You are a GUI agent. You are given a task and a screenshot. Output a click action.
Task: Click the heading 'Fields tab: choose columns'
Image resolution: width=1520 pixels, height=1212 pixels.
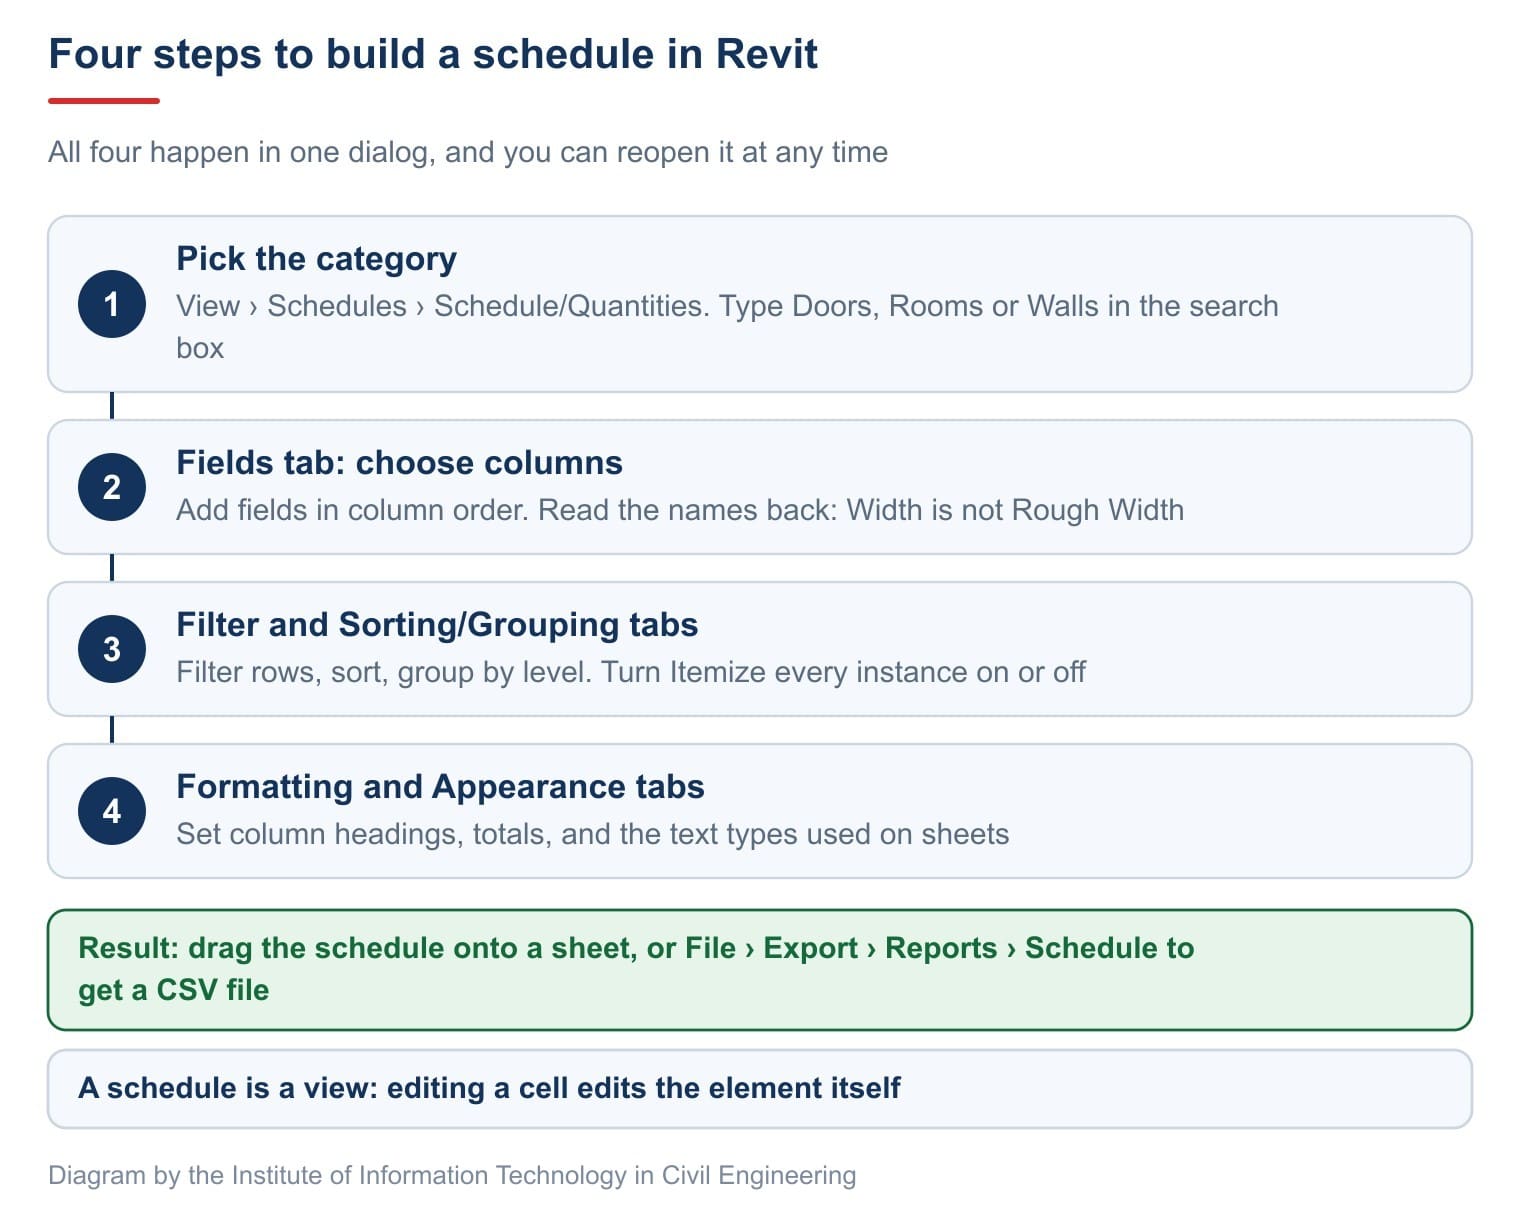(399, 463)
